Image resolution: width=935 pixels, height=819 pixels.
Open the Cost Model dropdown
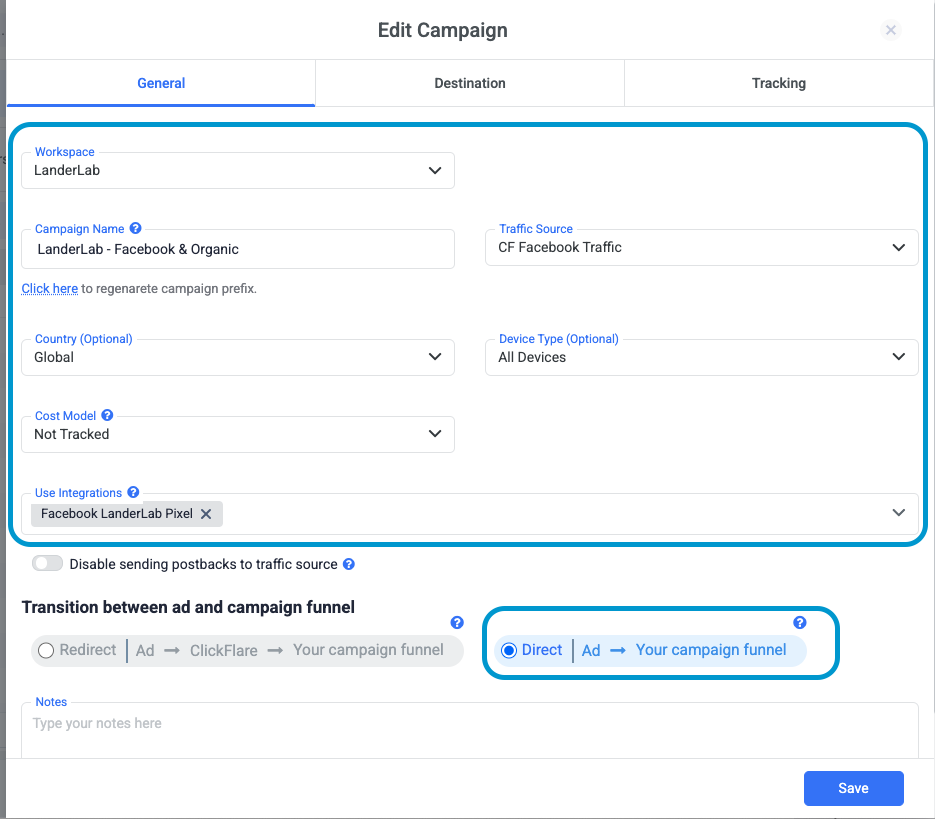[x=238, y=434]
